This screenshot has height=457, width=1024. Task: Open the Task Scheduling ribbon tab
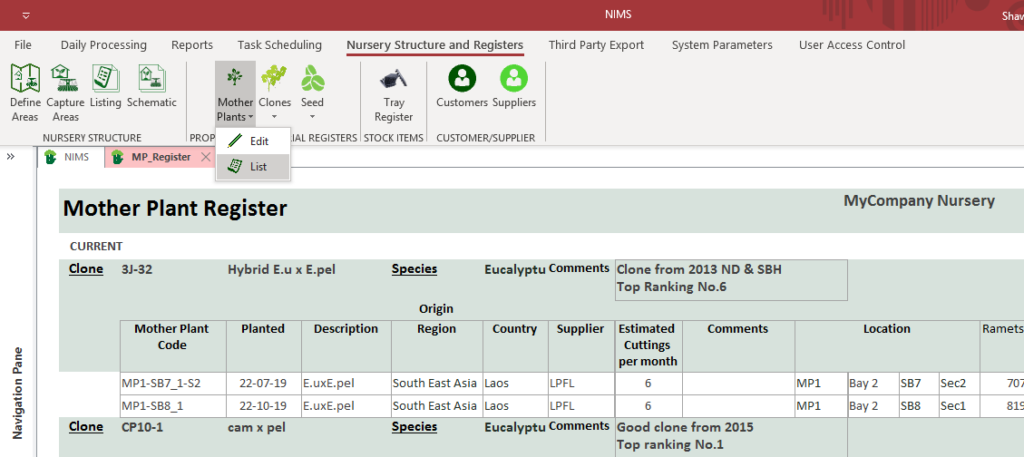[279, 45]
